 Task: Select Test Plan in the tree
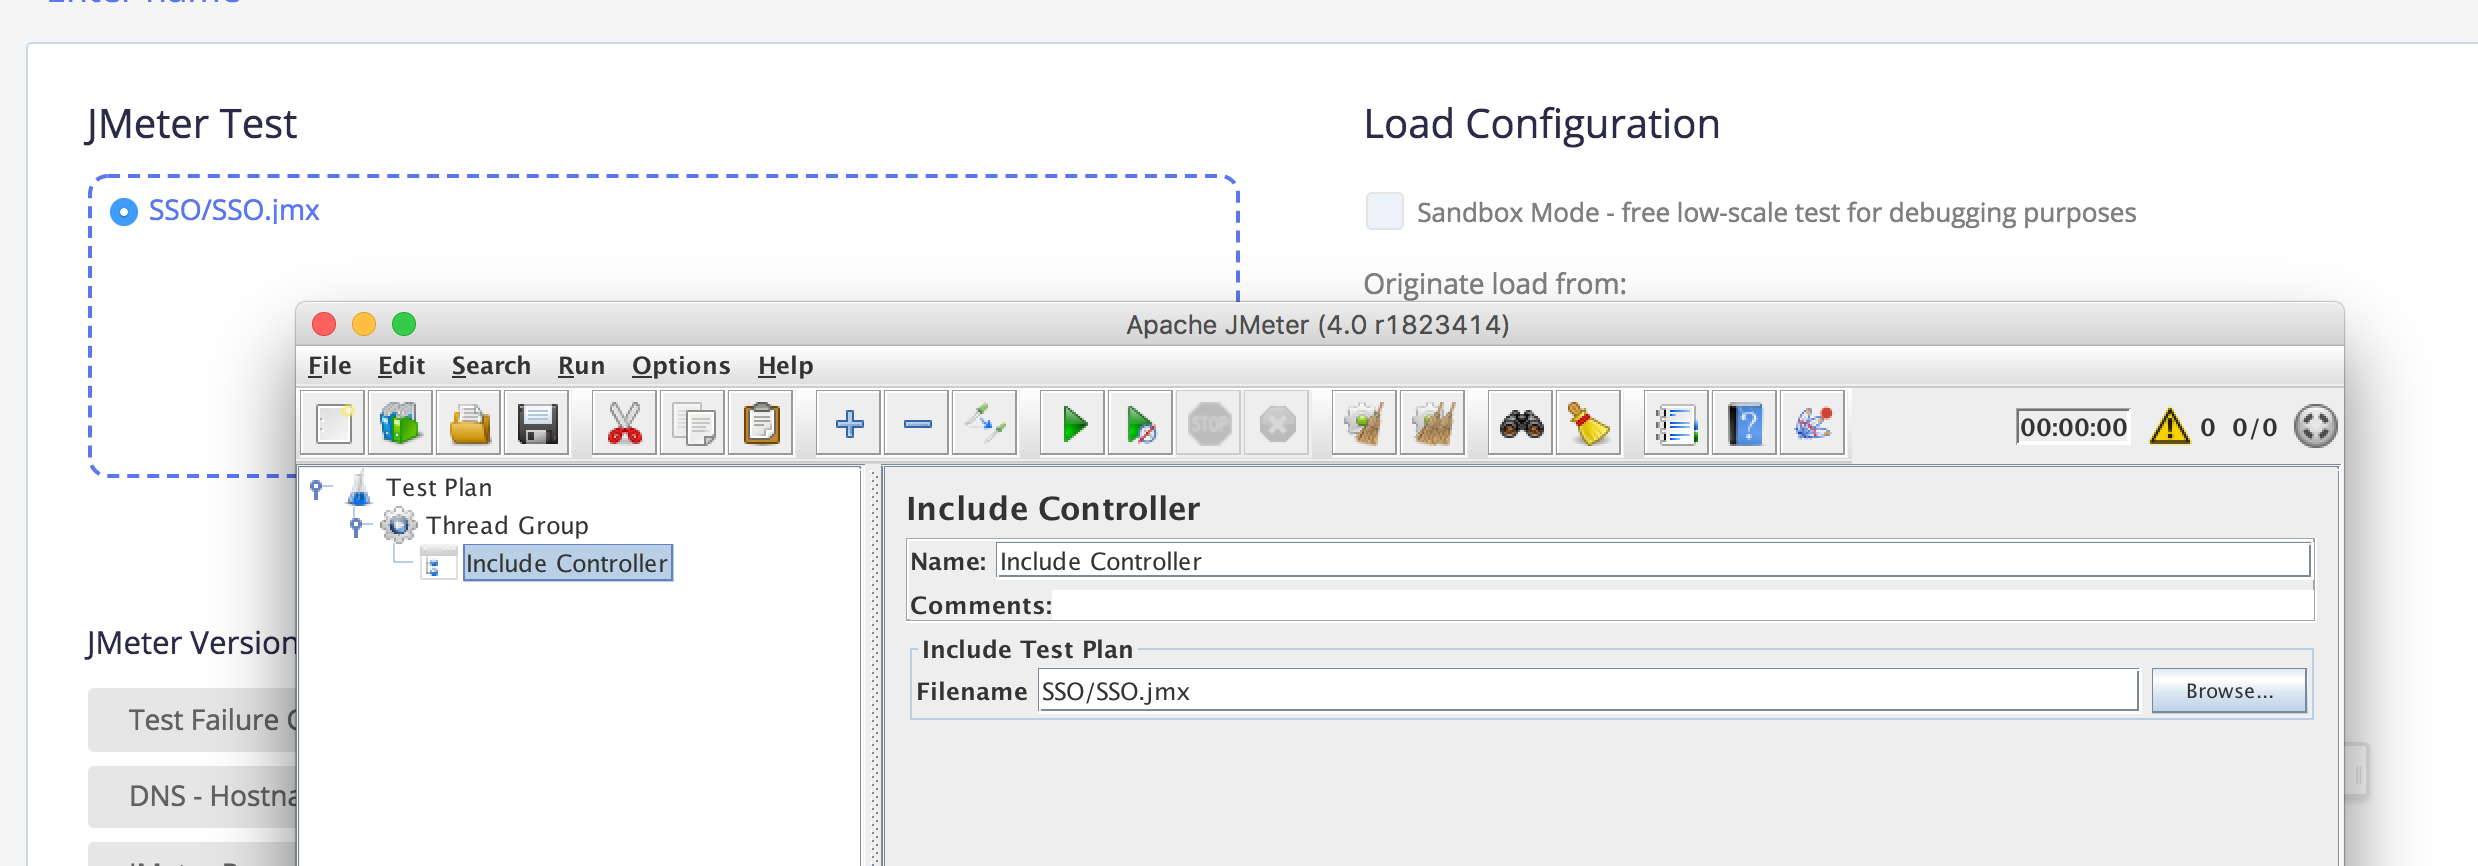pyautogui.click(x=439, y=488)
